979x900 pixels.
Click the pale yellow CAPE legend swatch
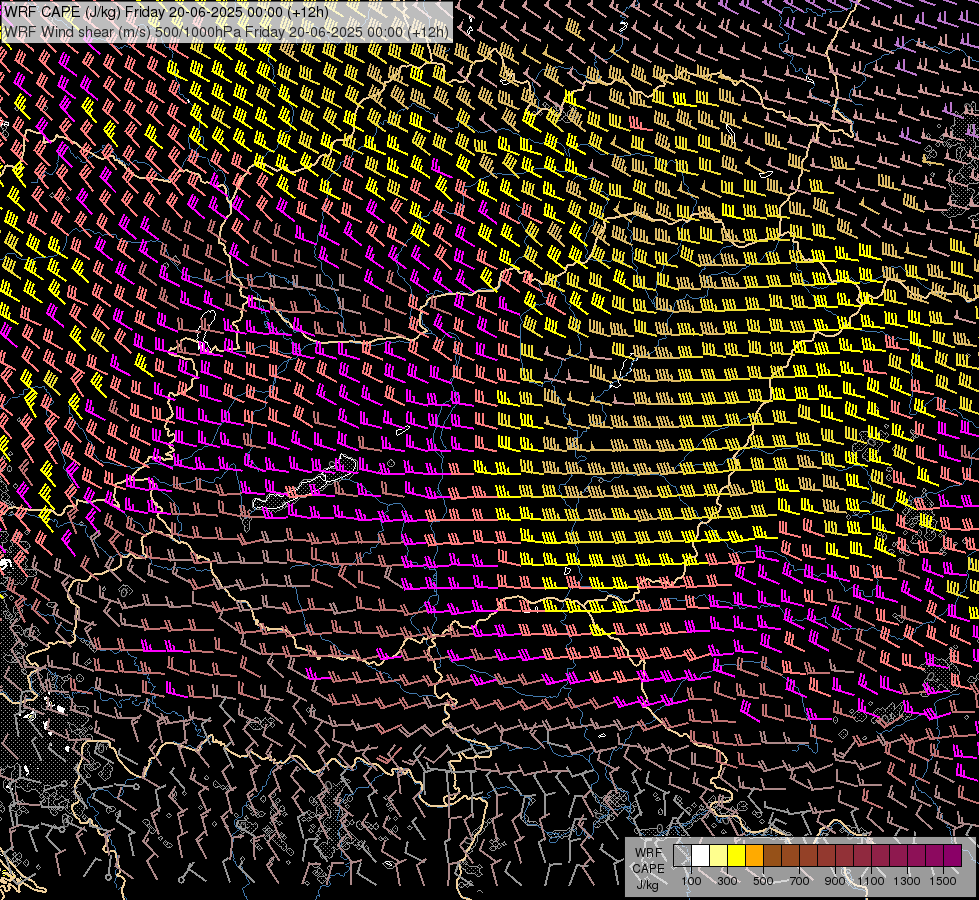pyautogui.click(x=719, y=856)
